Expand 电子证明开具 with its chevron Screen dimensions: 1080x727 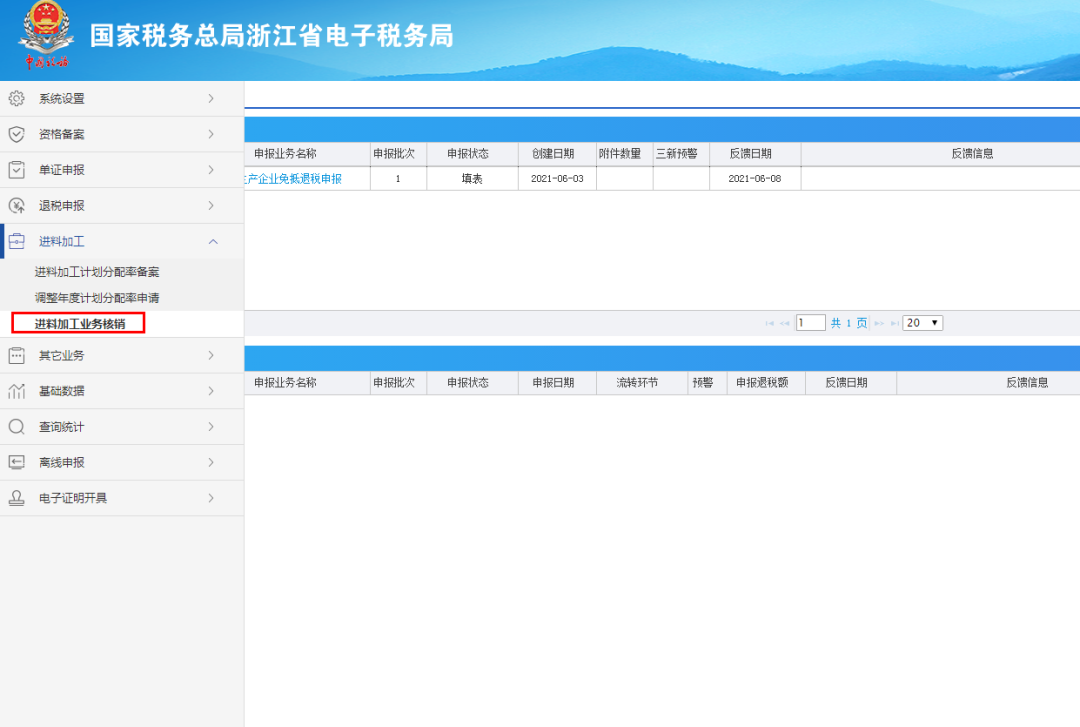click(x=211, y=498)
